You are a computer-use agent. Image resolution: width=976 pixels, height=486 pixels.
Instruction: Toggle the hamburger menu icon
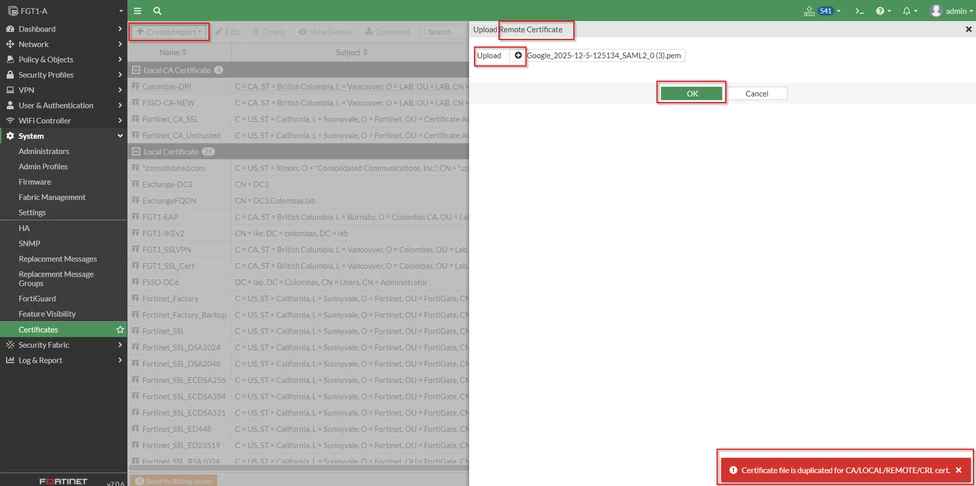click(138, 11)
